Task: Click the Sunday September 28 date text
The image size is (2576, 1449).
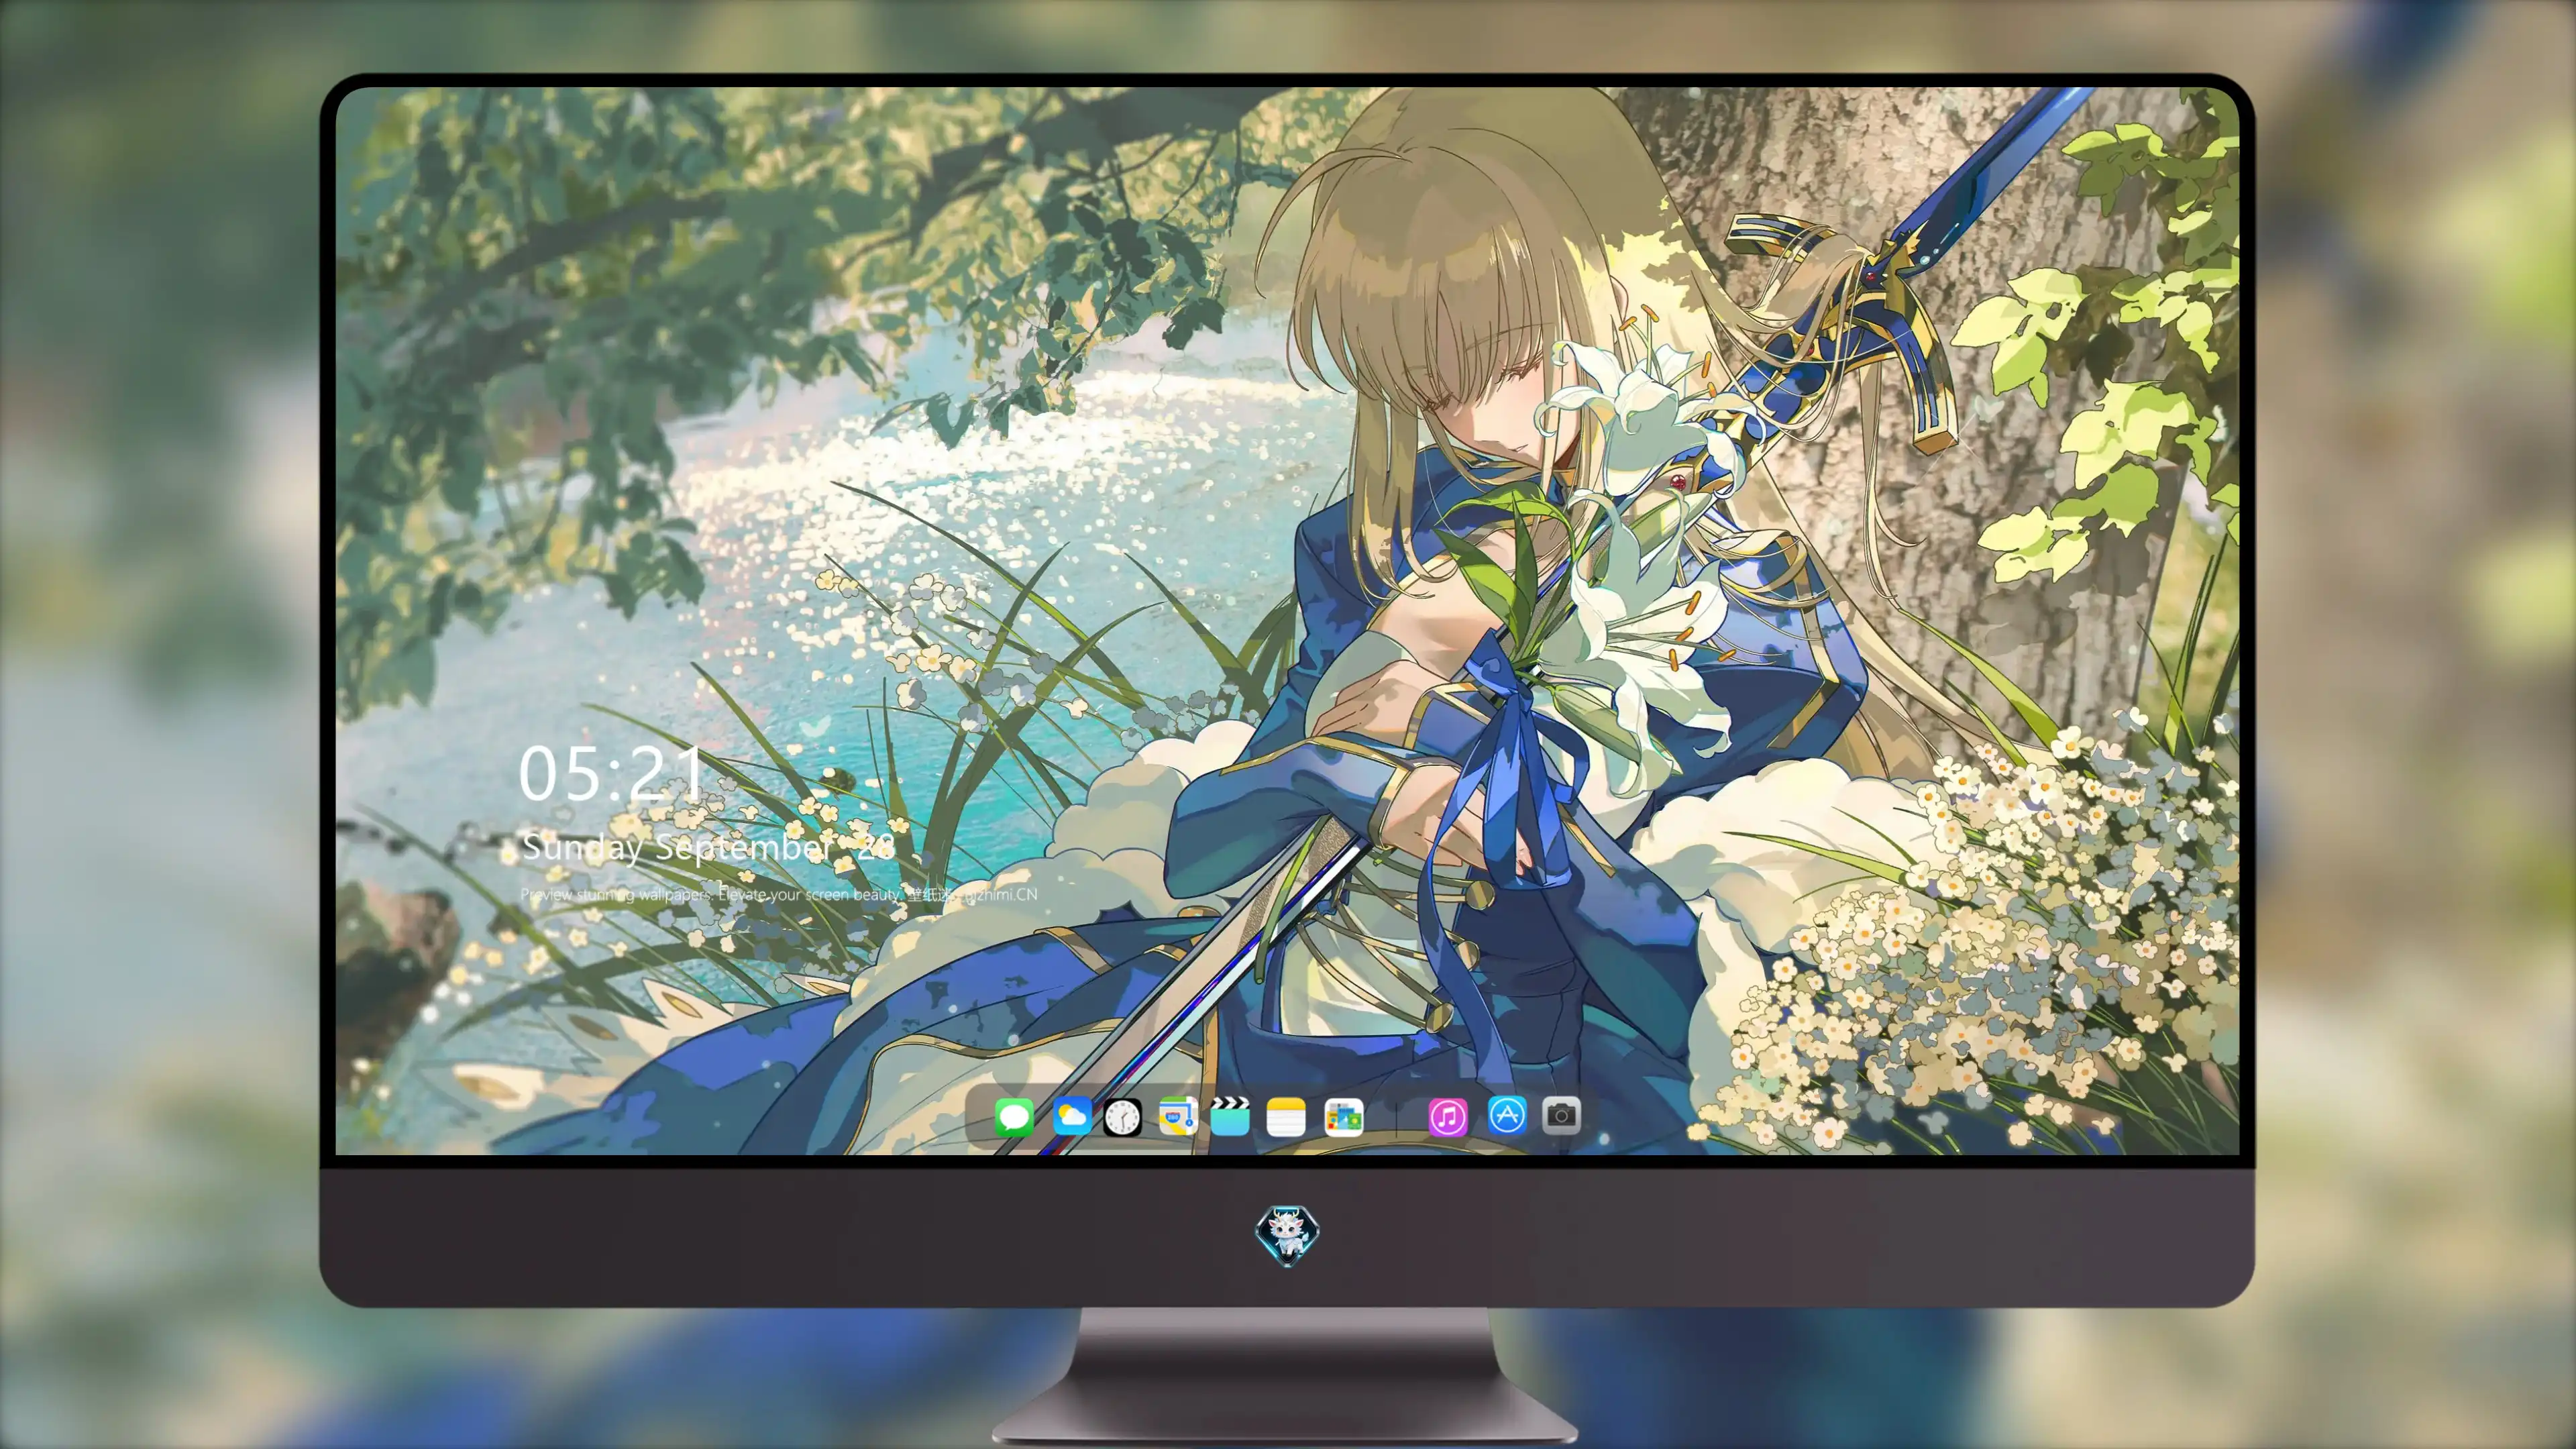Action: point(708,847)
